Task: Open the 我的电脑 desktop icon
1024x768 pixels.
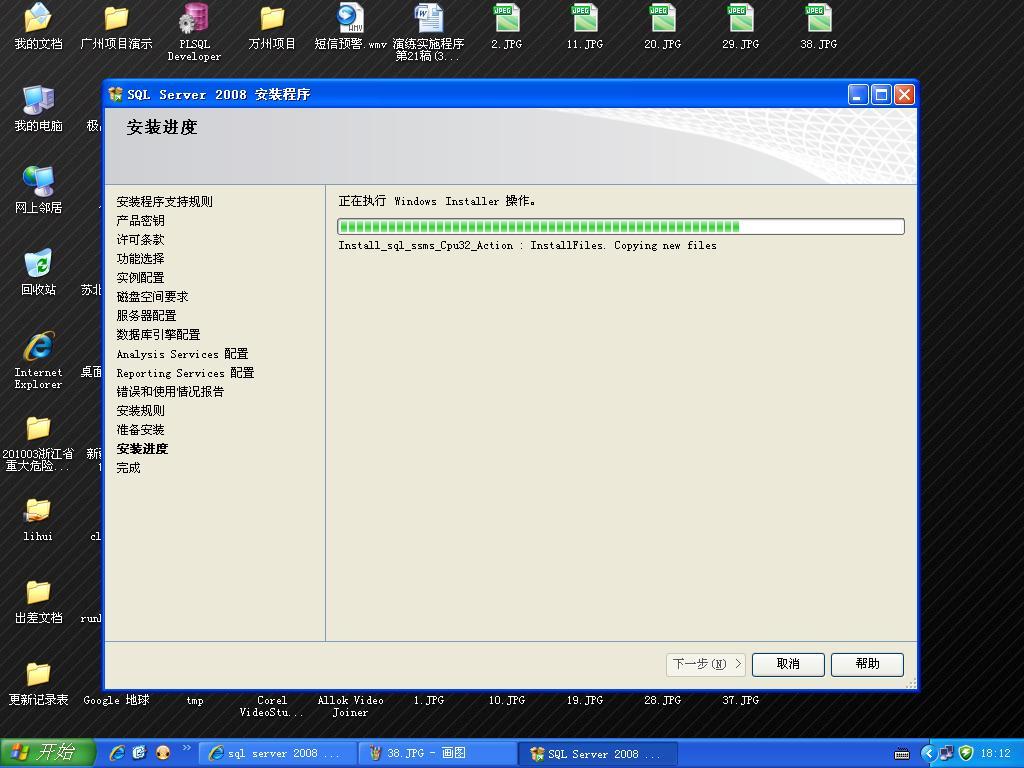Action: click(38, 101)
